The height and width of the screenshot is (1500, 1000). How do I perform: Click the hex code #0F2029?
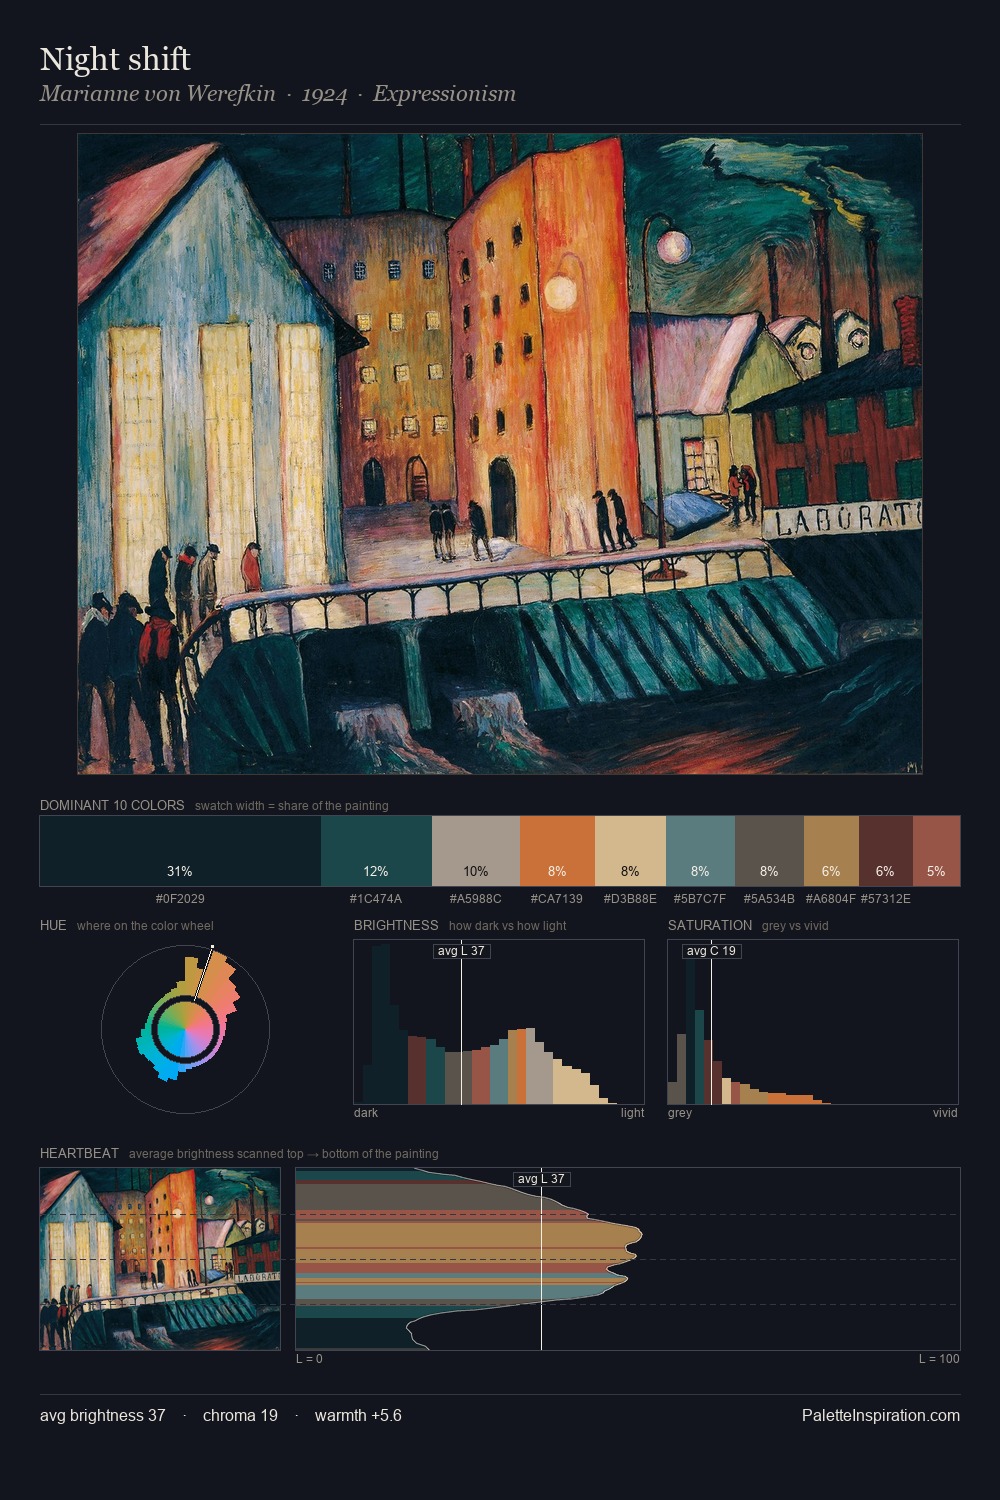[180, 899]
